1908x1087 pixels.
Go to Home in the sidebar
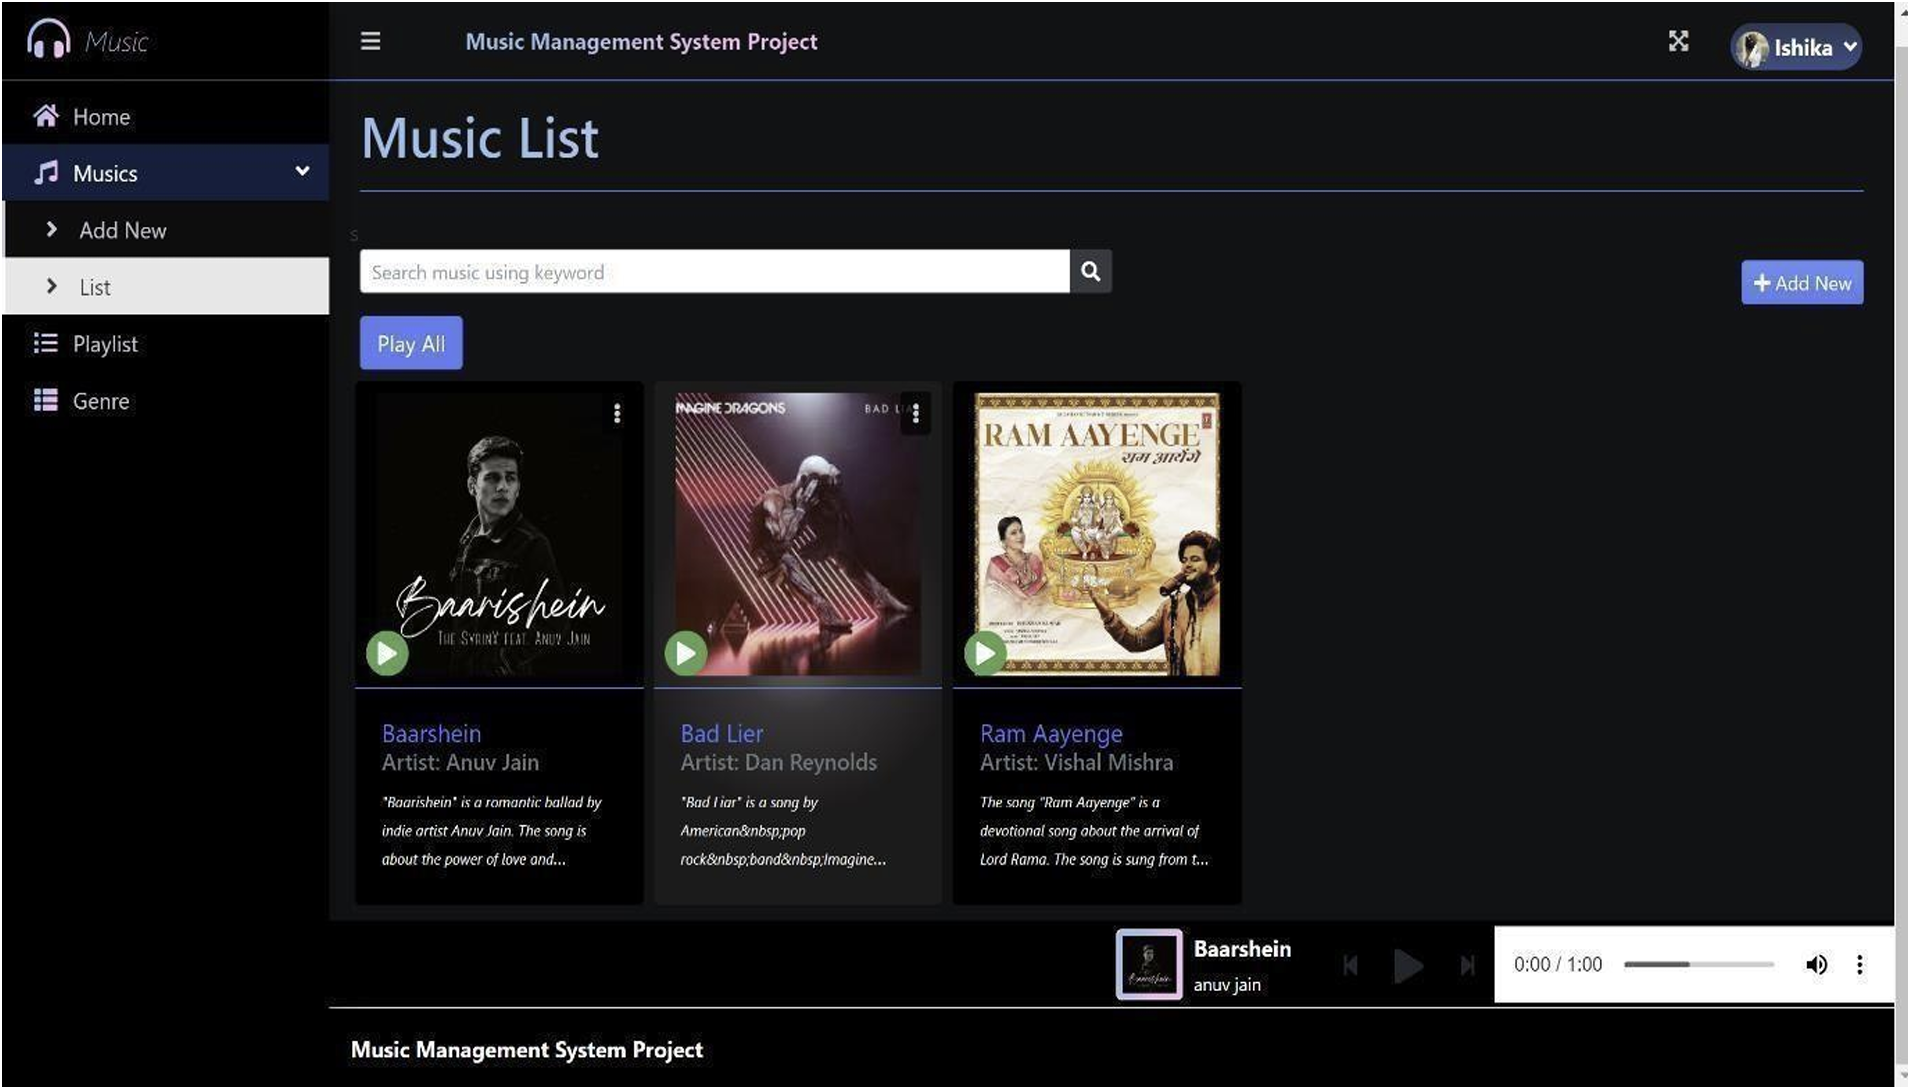coord(165,117)
